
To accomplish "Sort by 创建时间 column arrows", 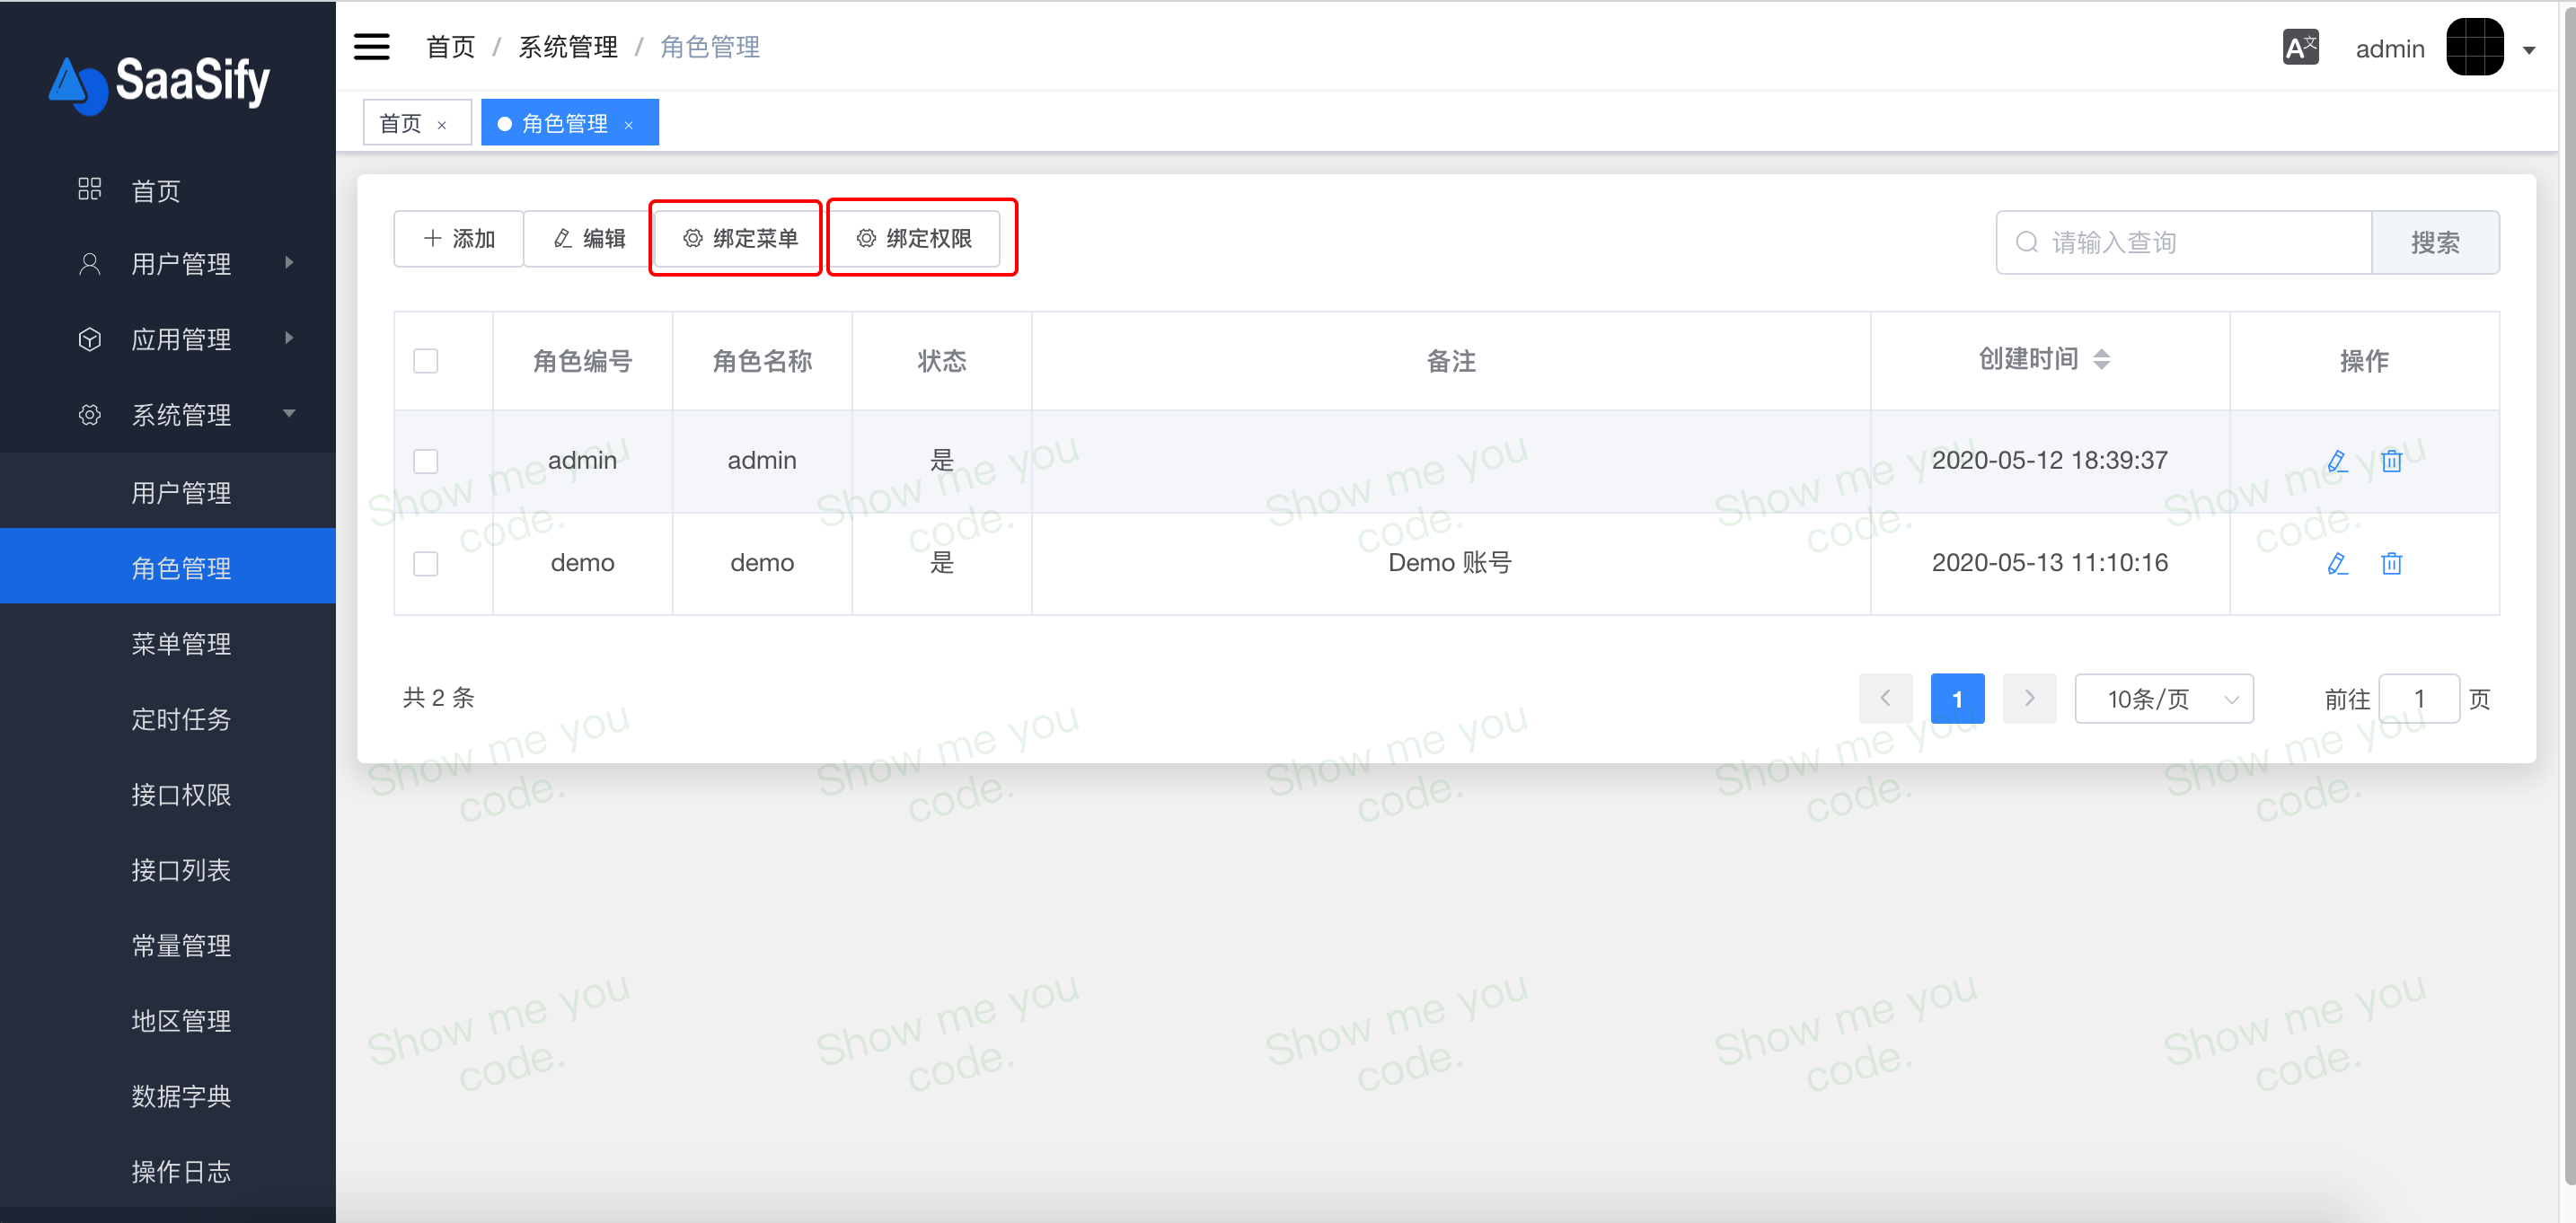I will point(2101,359).
